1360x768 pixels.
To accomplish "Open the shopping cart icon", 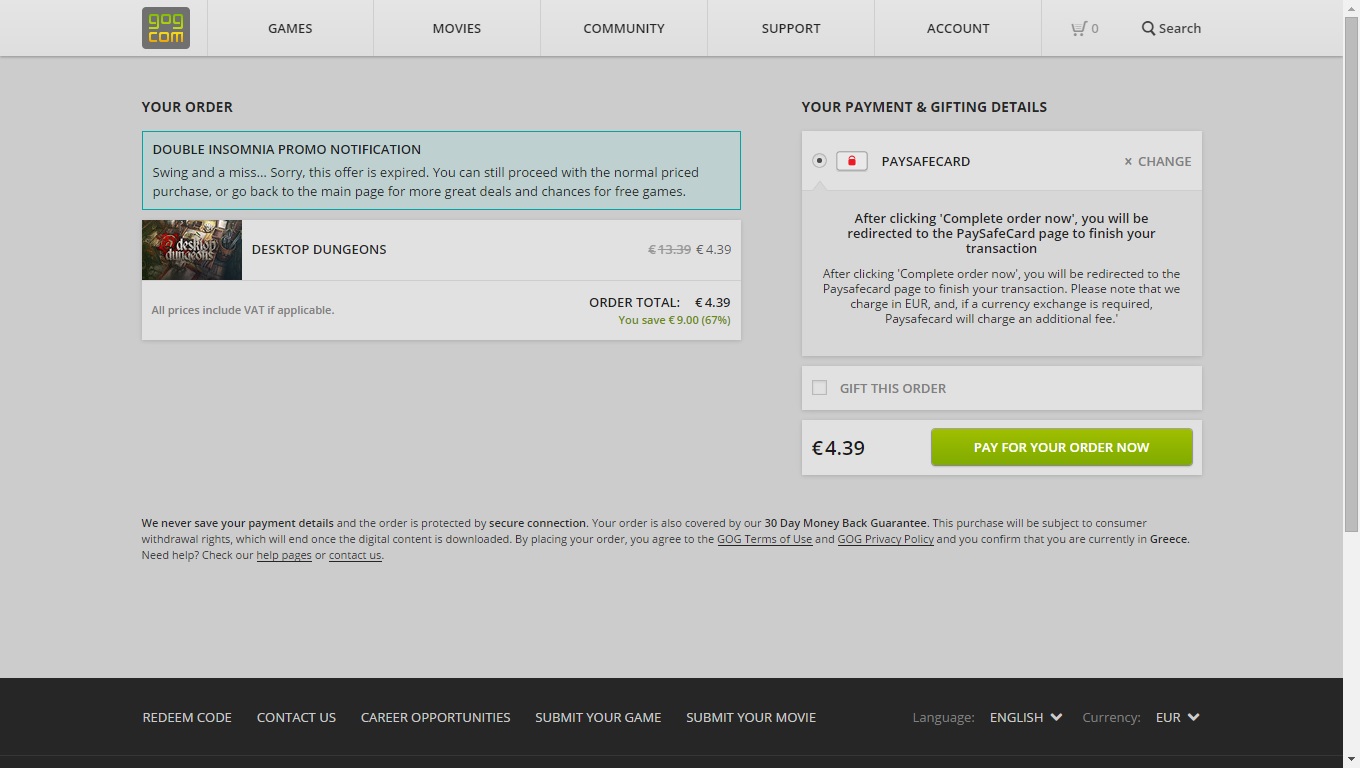I will [1078, 28].
